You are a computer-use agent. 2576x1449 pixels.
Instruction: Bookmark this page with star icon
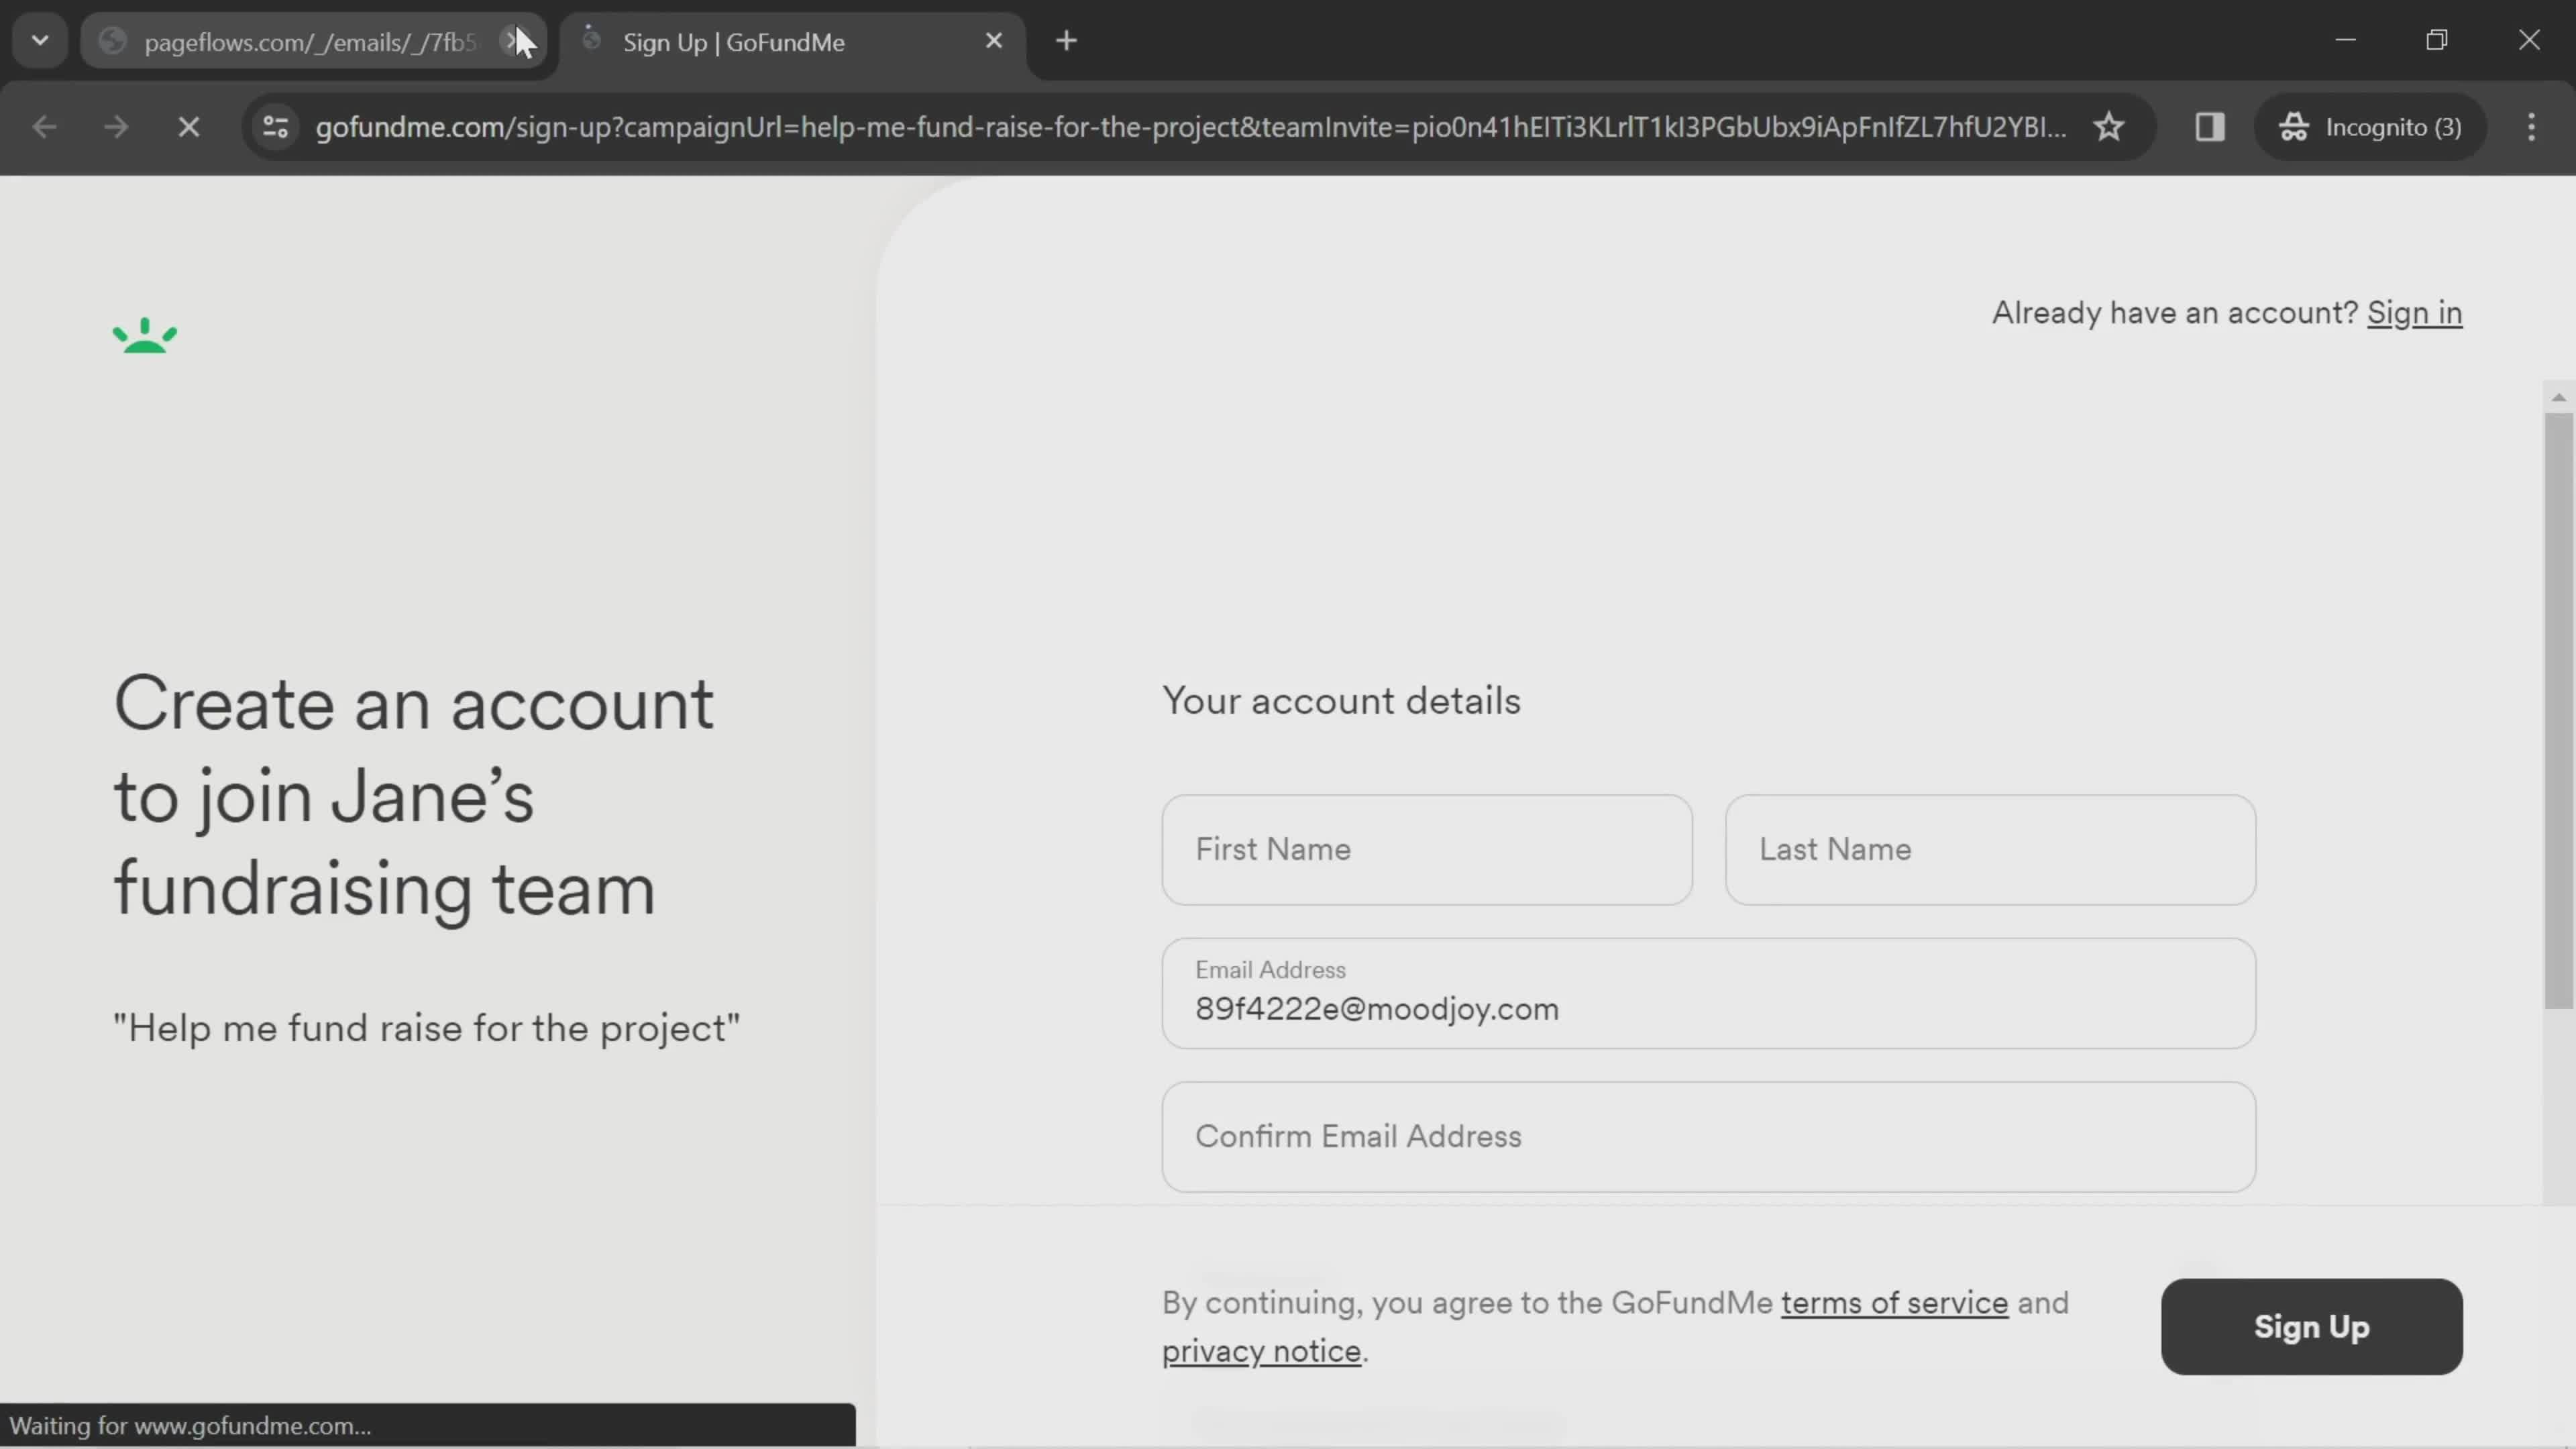pos(2109,127)
